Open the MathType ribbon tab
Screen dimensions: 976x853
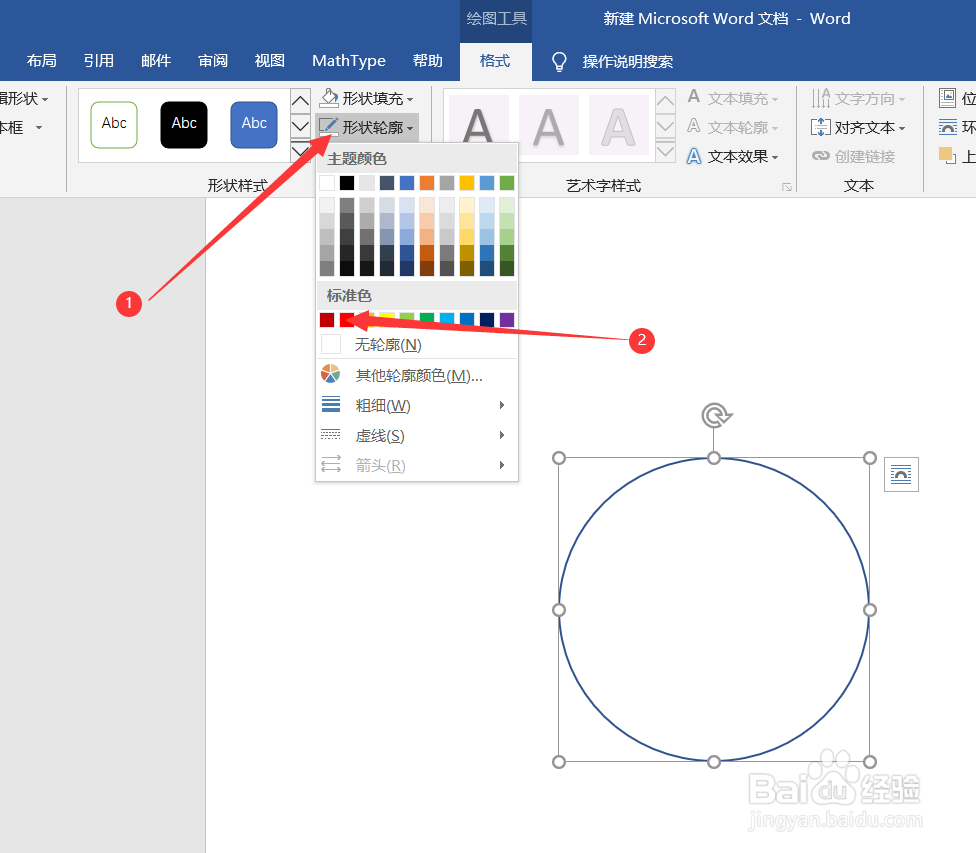click(x=349, y=61)
